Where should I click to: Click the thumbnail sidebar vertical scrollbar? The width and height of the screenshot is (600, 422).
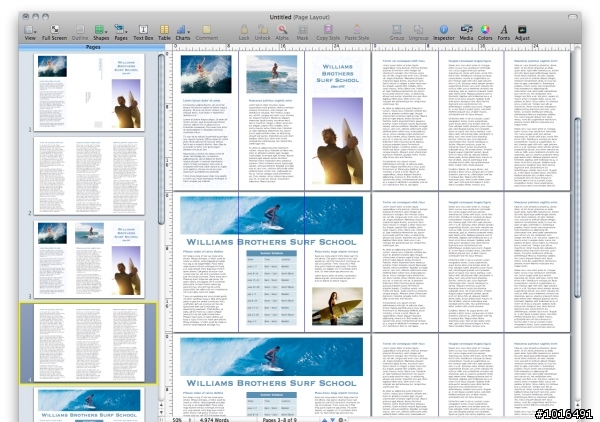tap(161, 140)
